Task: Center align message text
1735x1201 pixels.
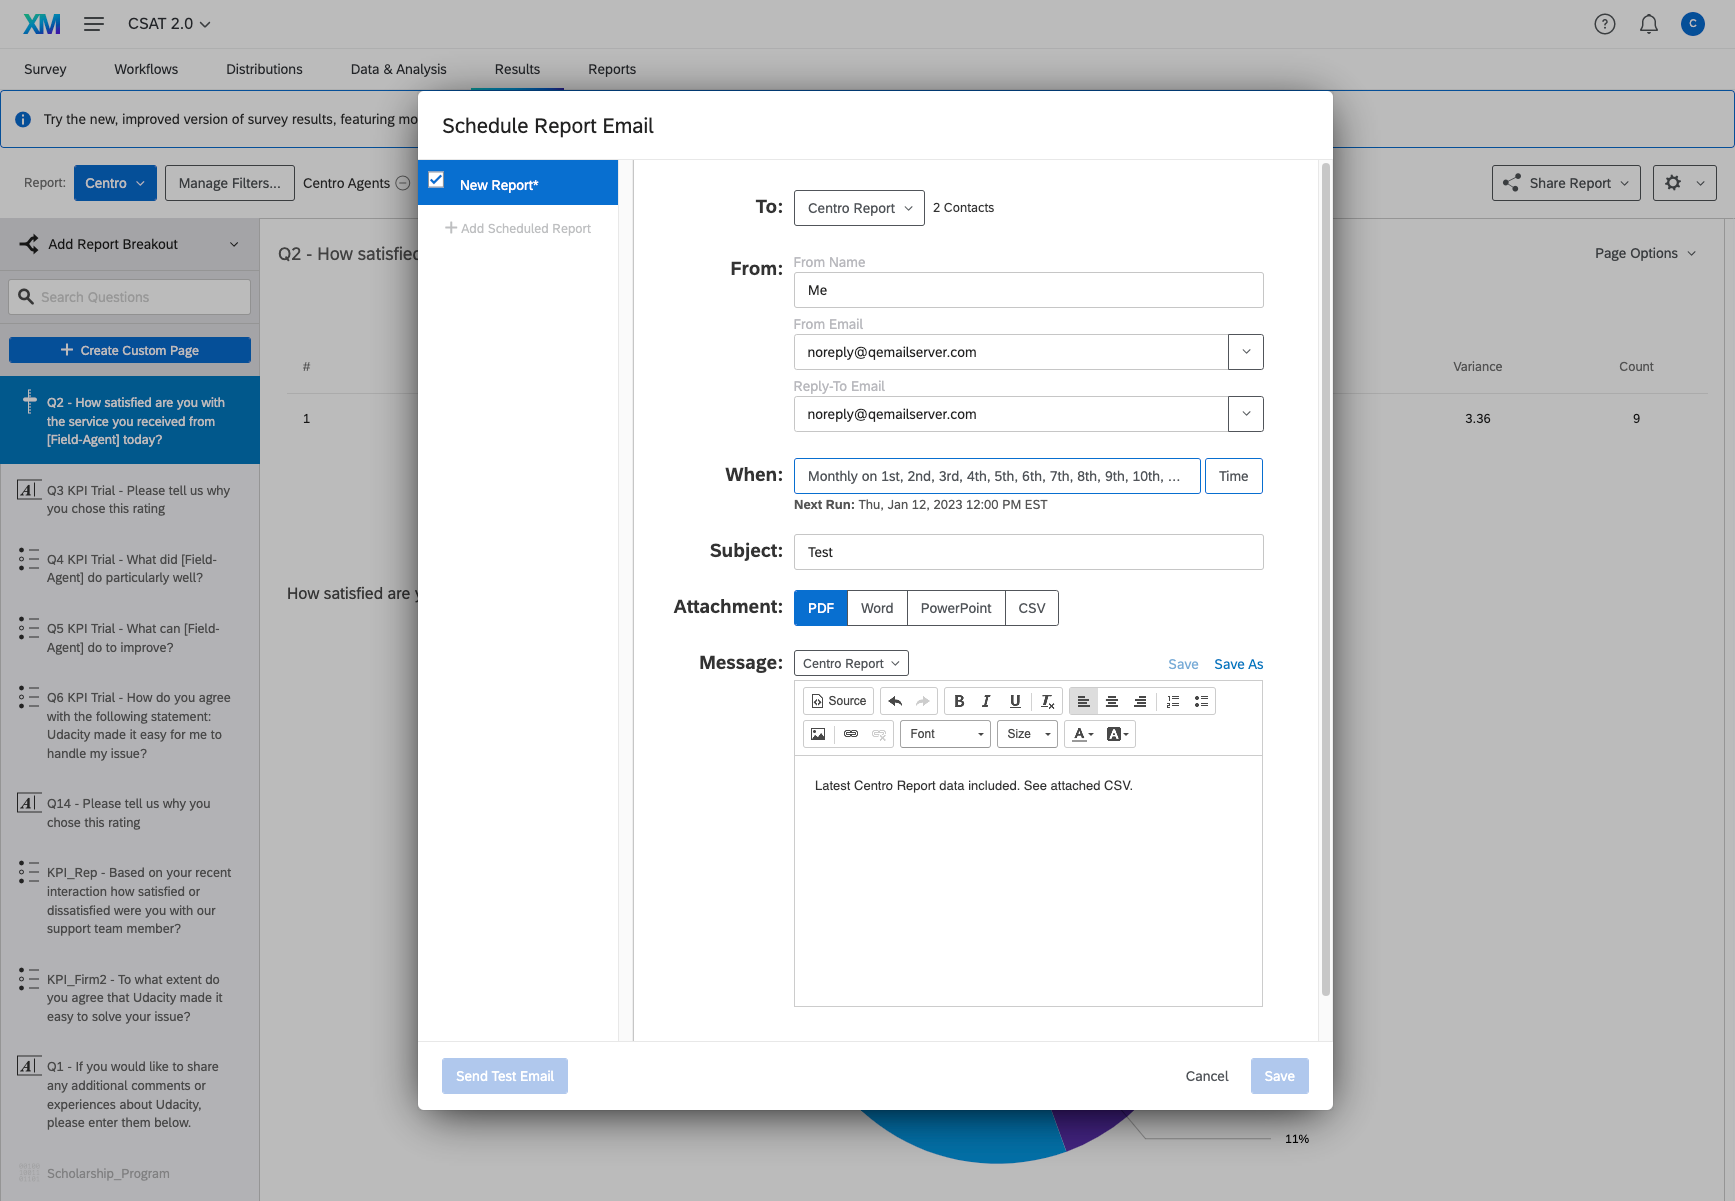Action: 1111,701
